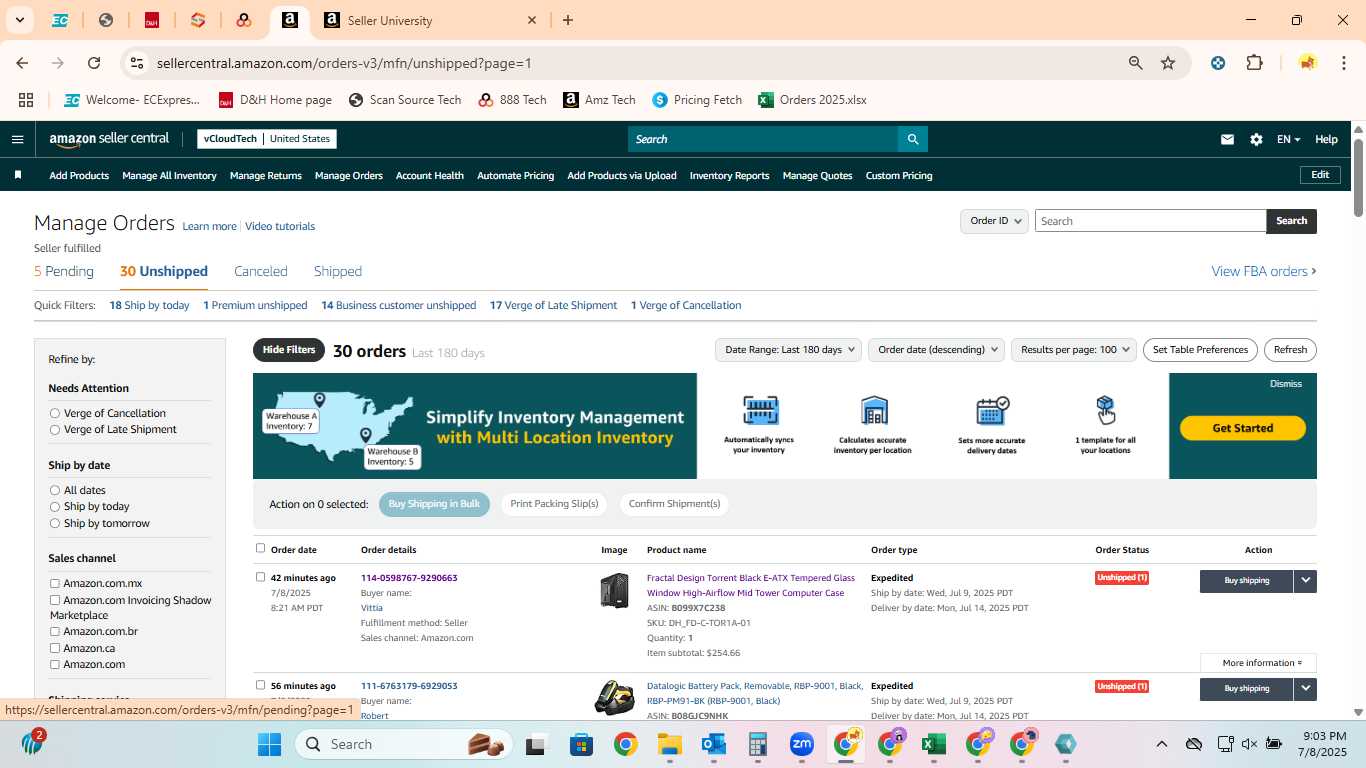Open the EN language dropdown
The width and height of the screenshot is (1366, 768).
[x=1288, y=139]
